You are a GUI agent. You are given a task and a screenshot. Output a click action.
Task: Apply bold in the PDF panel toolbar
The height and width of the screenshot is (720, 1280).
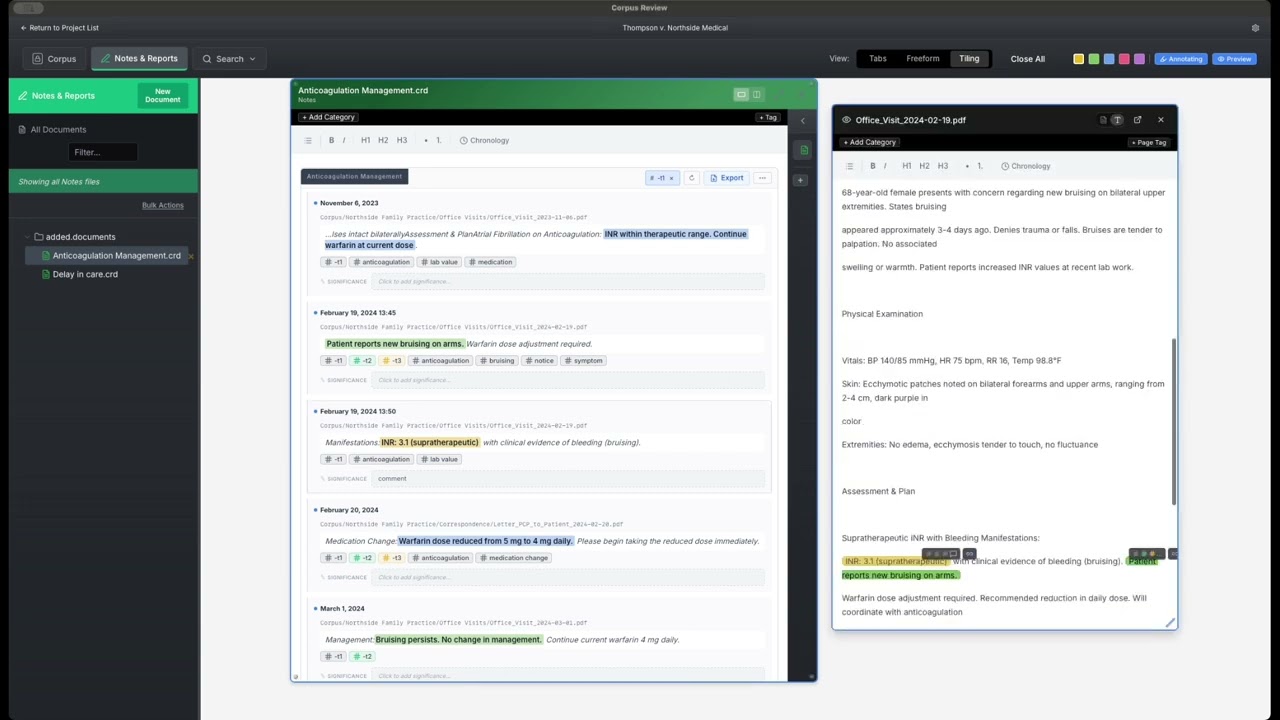872,166
